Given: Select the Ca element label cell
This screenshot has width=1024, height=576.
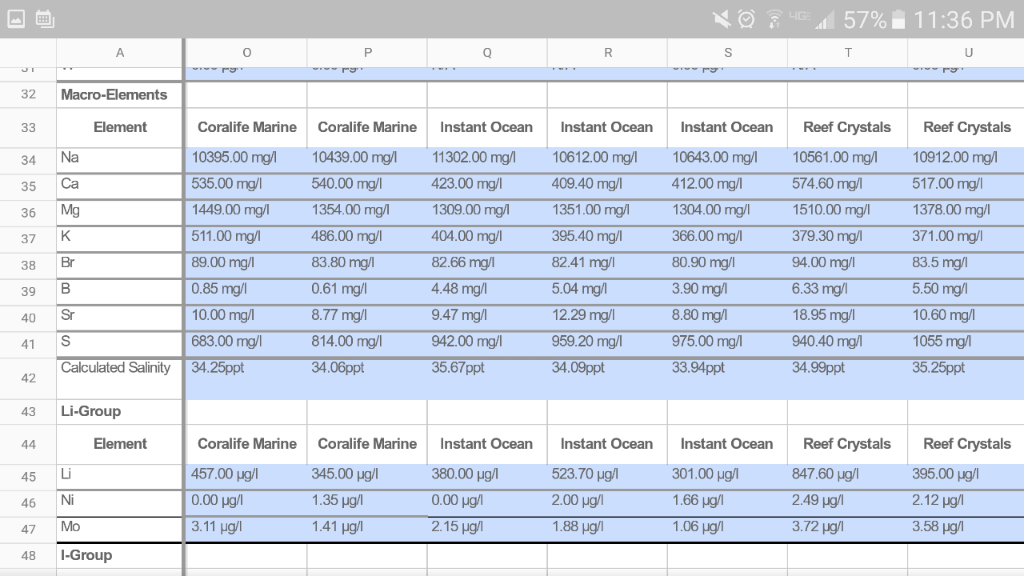Looking at the screenshot, I should coord(120,187).
